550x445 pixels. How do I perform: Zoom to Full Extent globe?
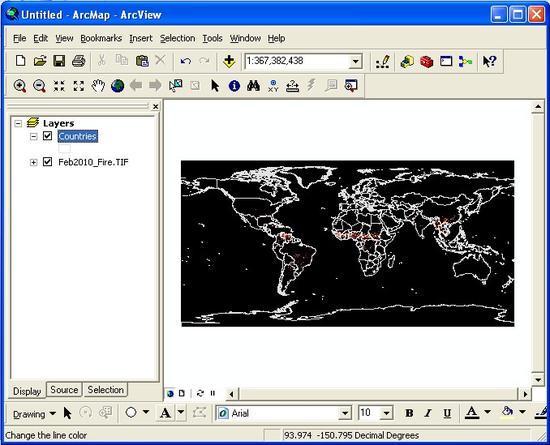pyautogui.click(x=118, y=86)
